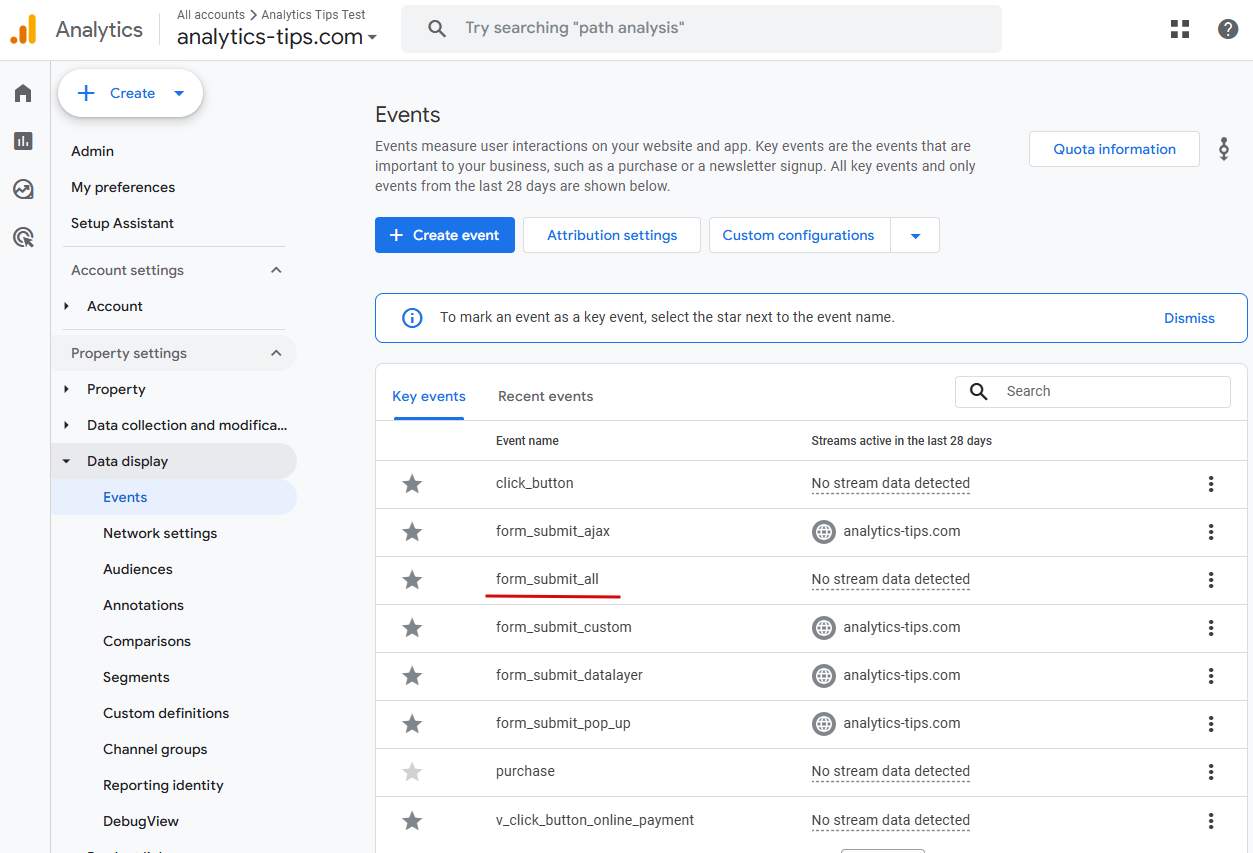The height and width of the screenshot is (853, 1253).
Task: Open the Advertising icon in left rail
Action: point(23,237)
